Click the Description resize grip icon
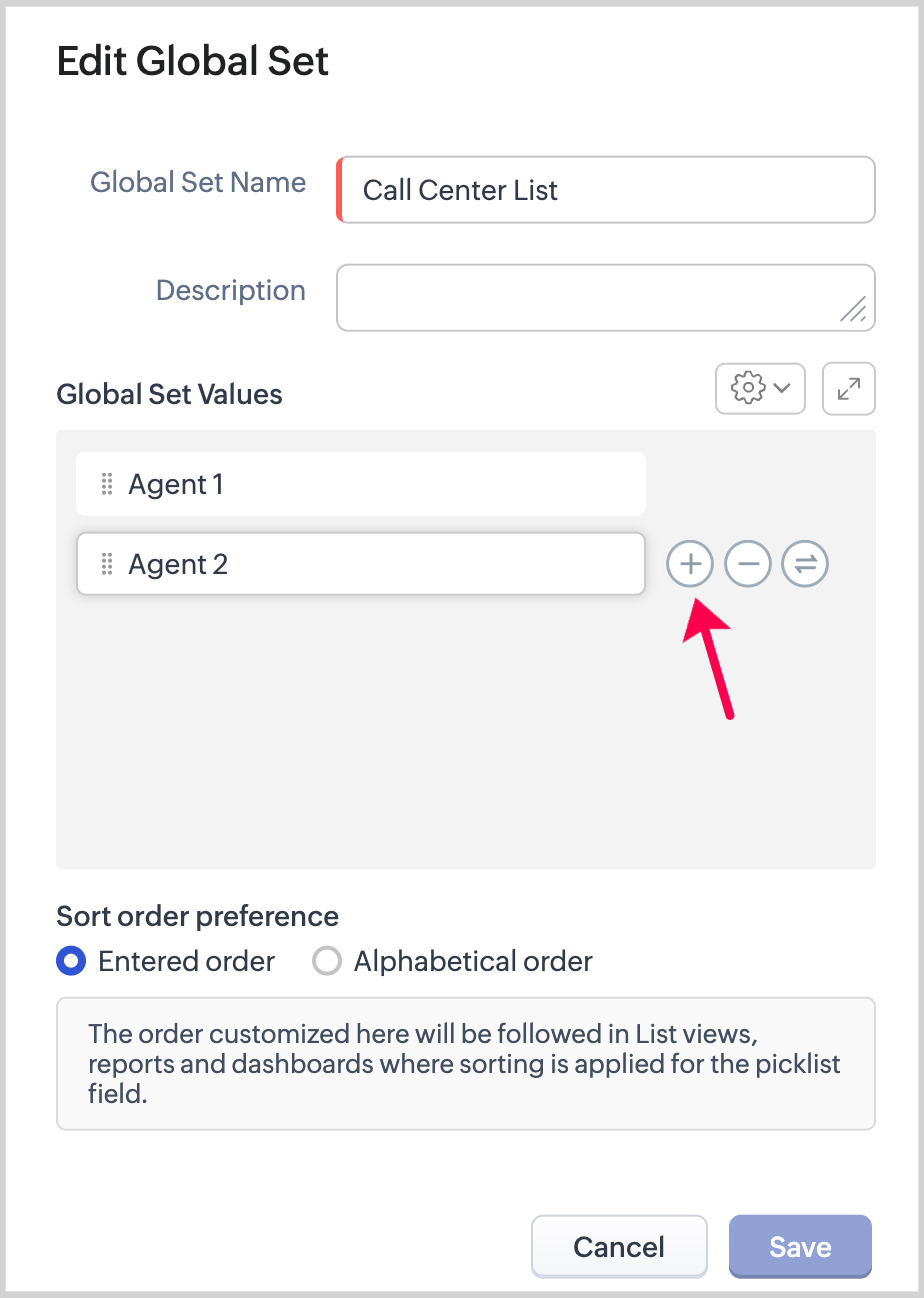 coord(853,309)
